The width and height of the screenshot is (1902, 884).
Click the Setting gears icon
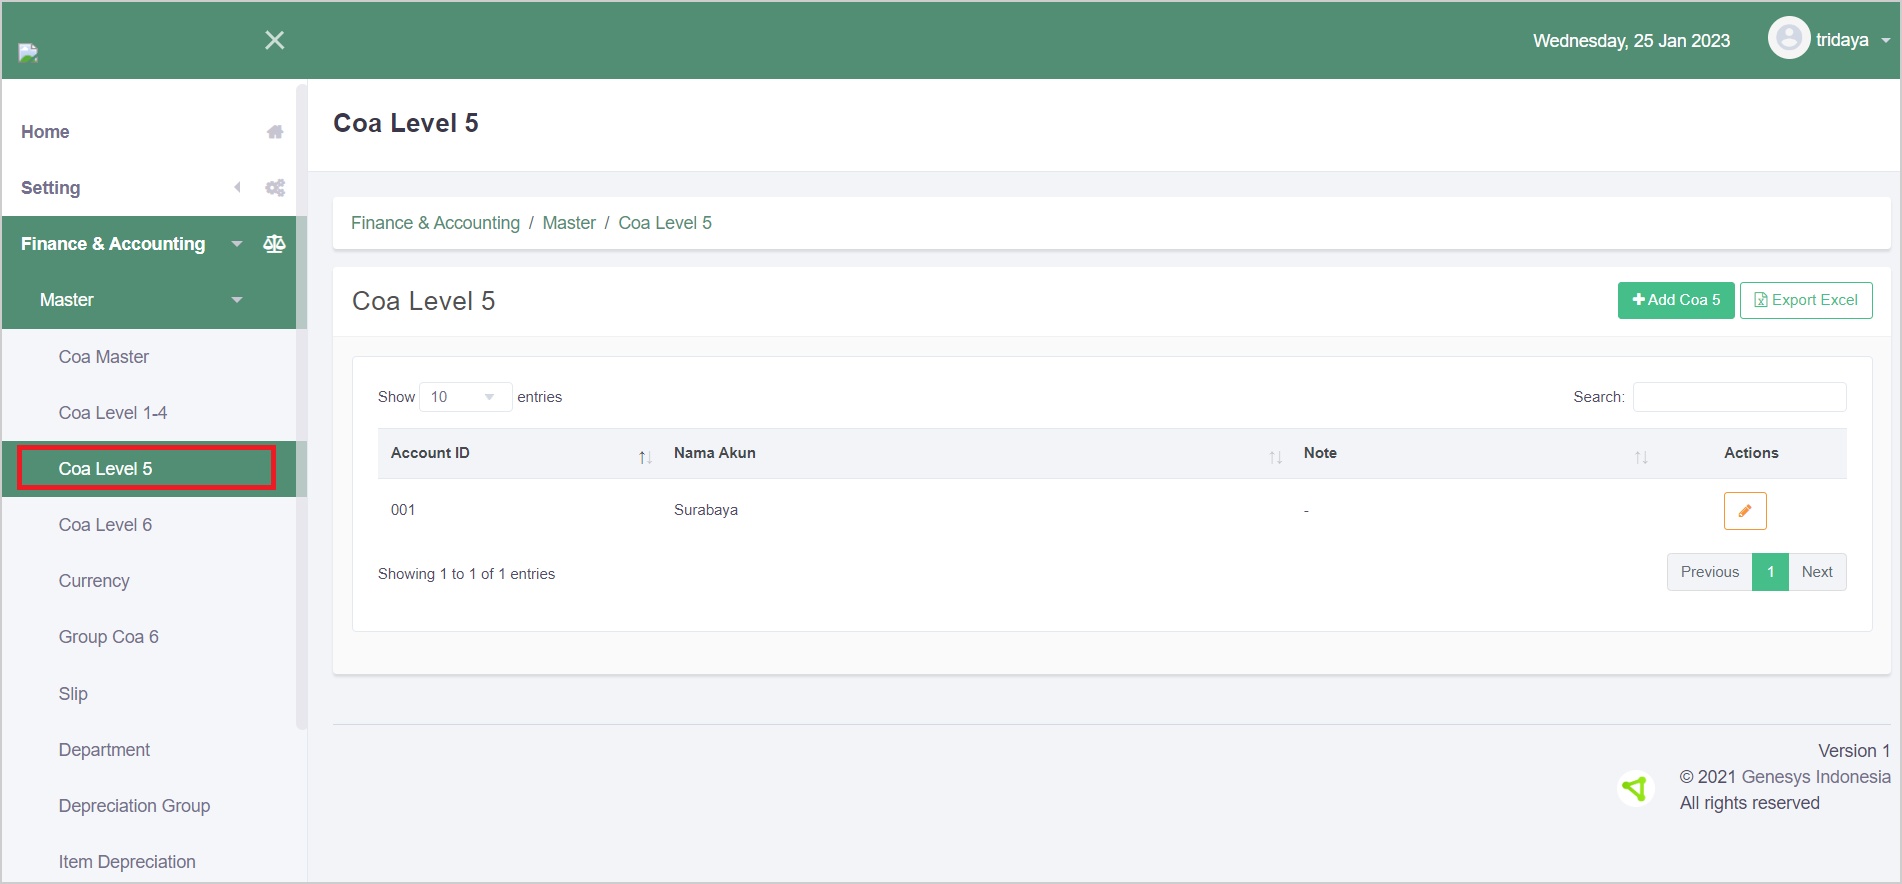coord(275,188)
